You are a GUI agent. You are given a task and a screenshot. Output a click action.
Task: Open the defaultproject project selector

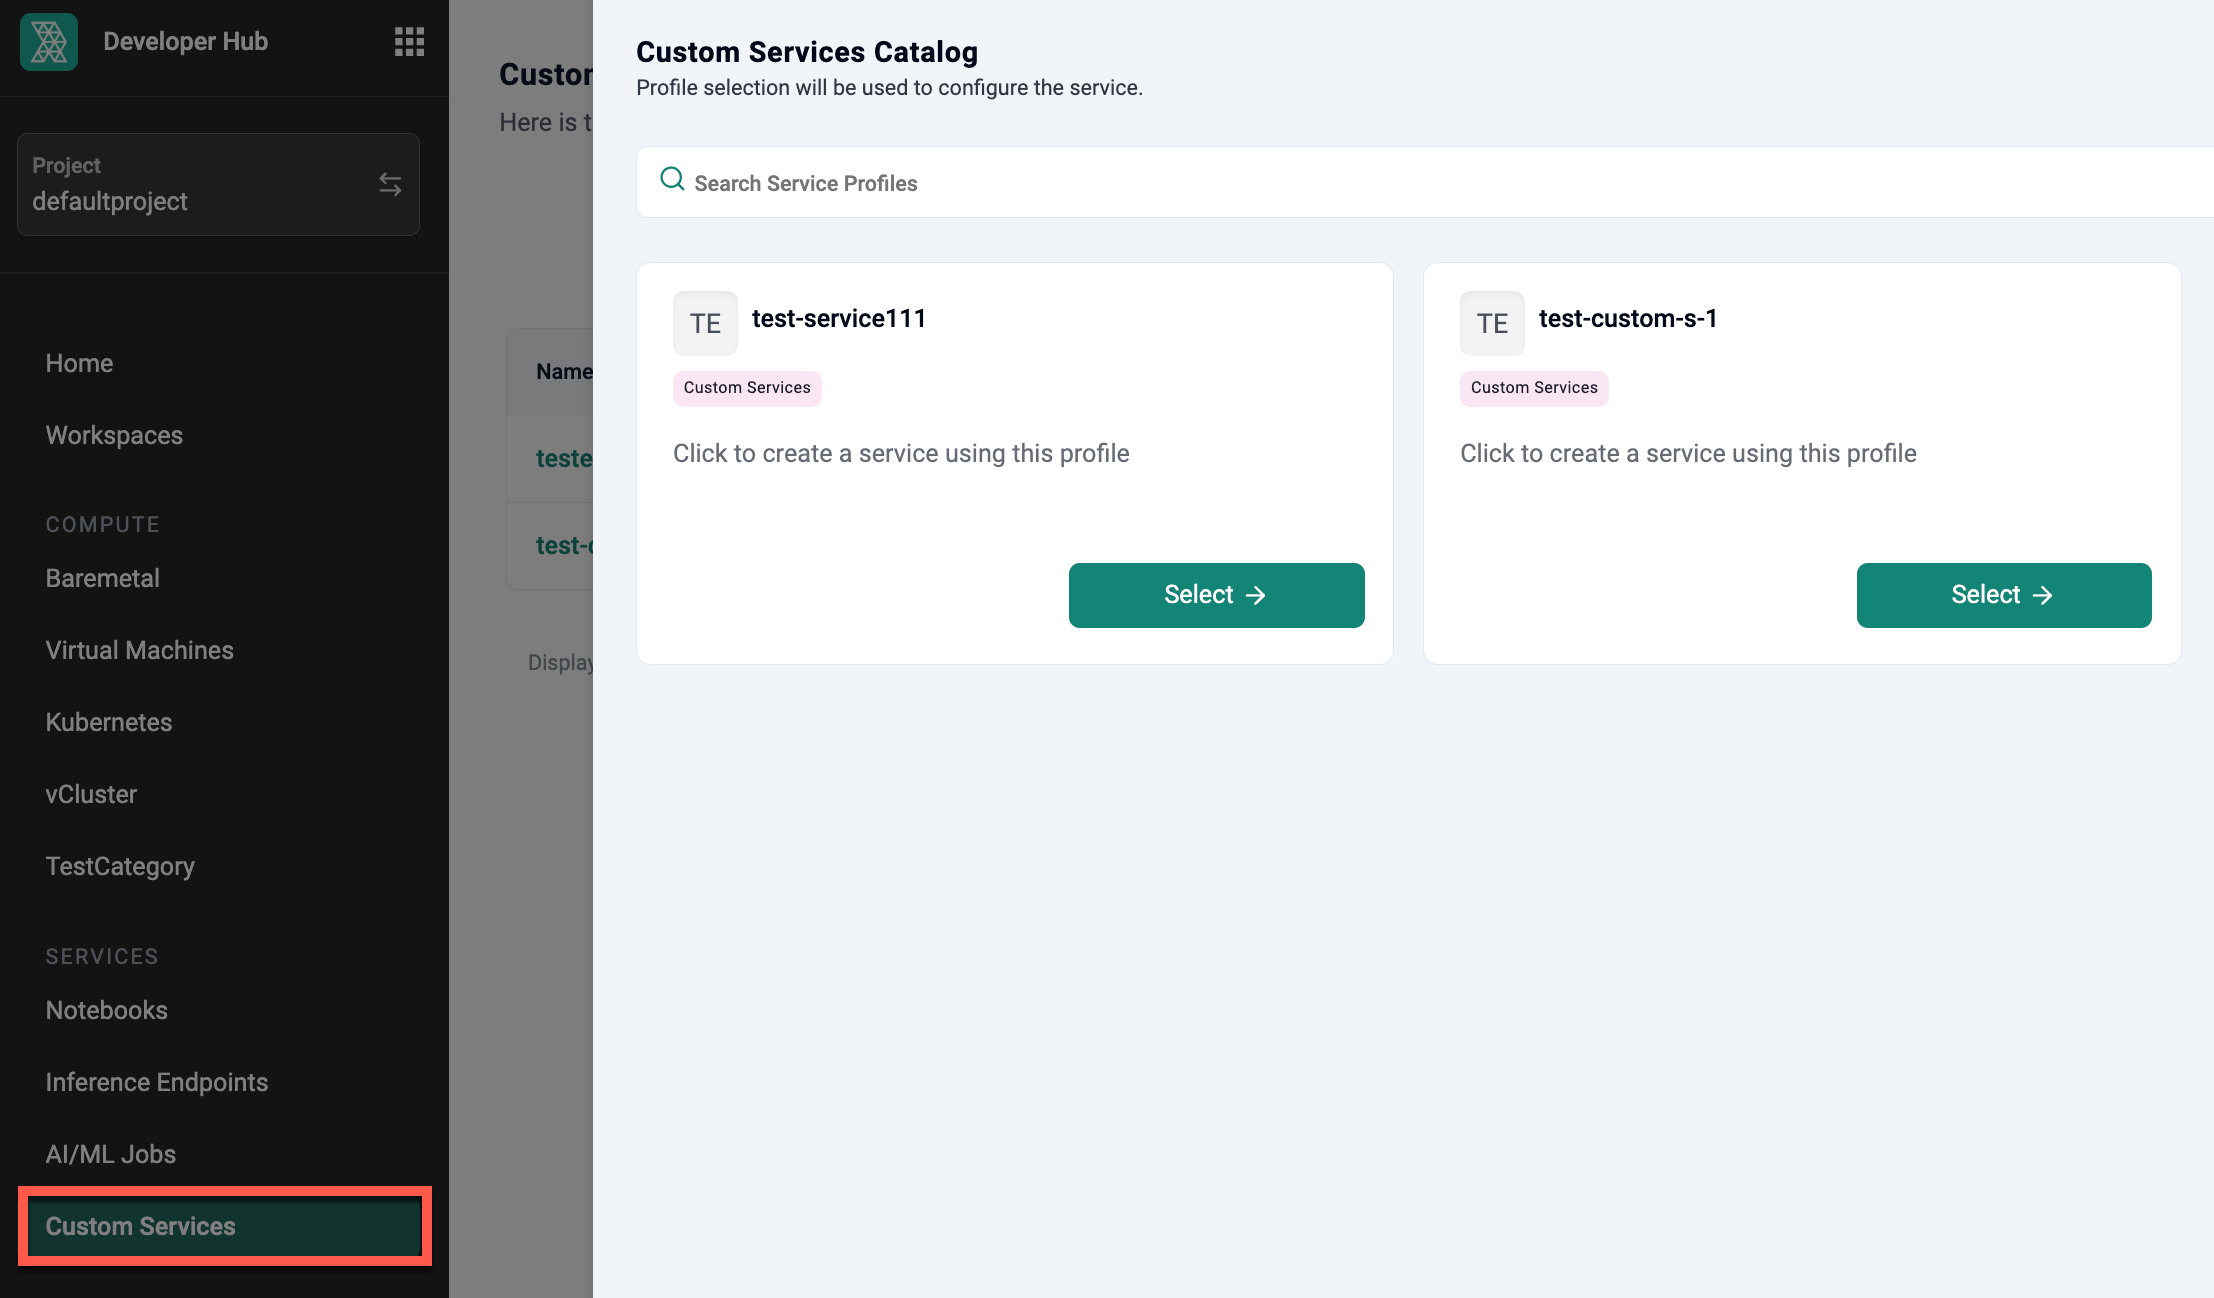[x=200, y=185]
